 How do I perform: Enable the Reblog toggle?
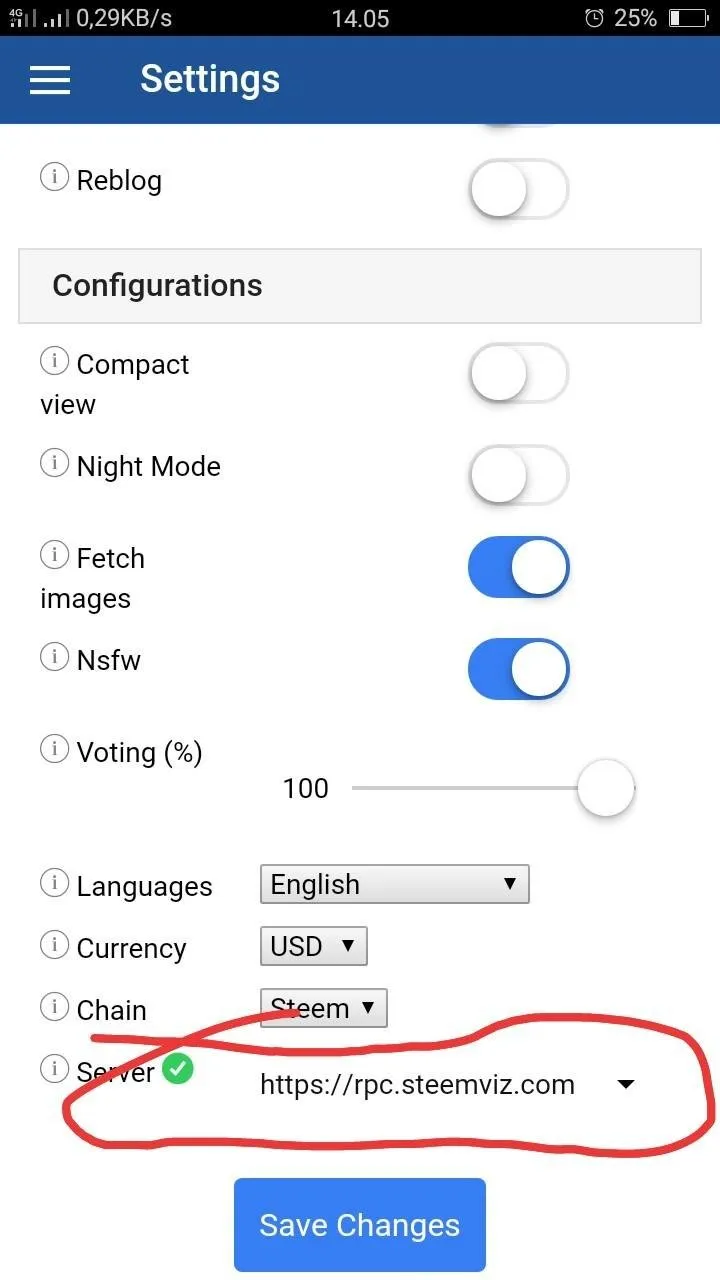(x=518, y=188)
